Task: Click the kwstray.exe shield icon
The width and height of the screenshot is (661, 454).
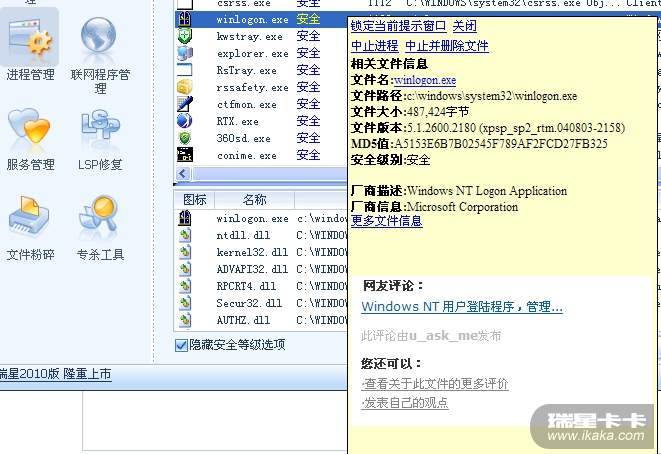Action: (185, 36)
